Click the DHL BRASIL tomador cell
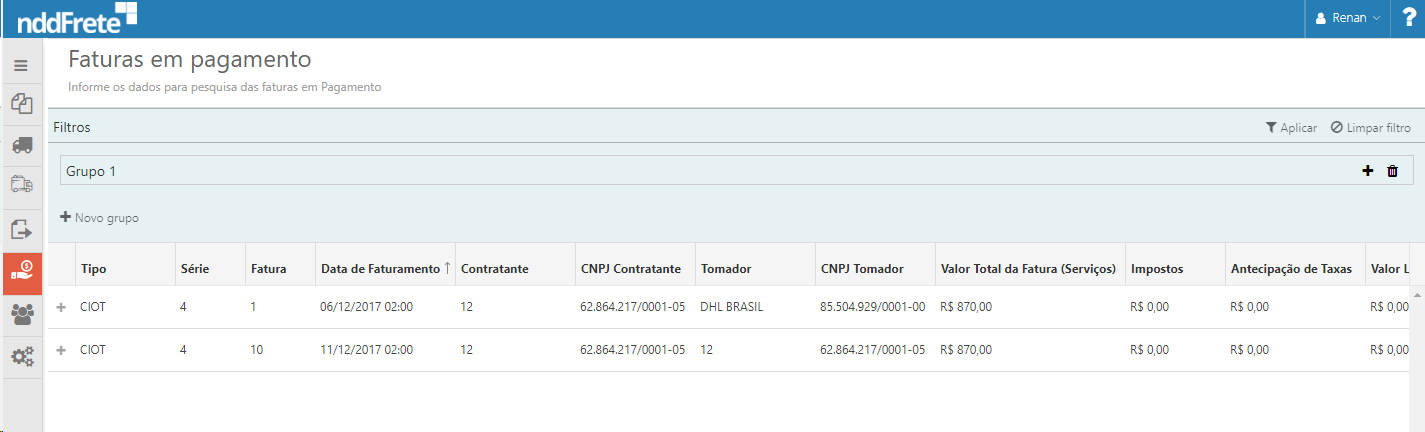This screenshot has height=432, width=1425. [x=732, y=307]
